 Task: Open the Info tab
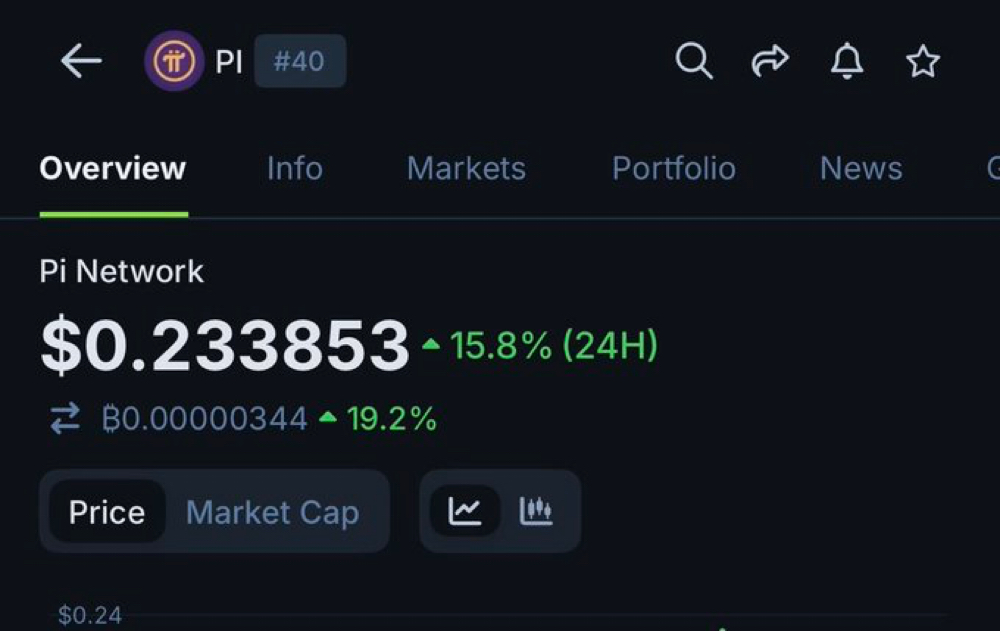tap(294, 168)
